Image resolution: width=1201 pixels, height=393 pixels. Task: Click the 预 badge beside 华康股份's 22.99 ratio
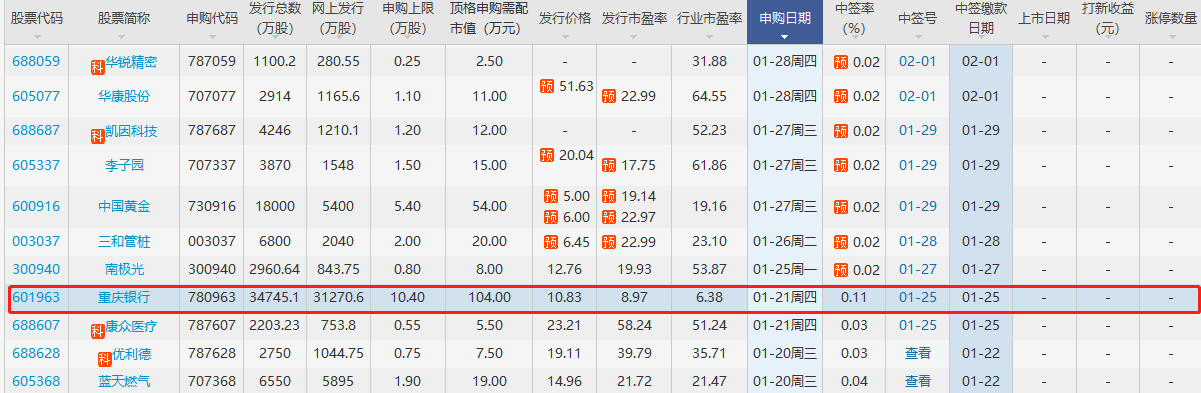click(609, 97)
